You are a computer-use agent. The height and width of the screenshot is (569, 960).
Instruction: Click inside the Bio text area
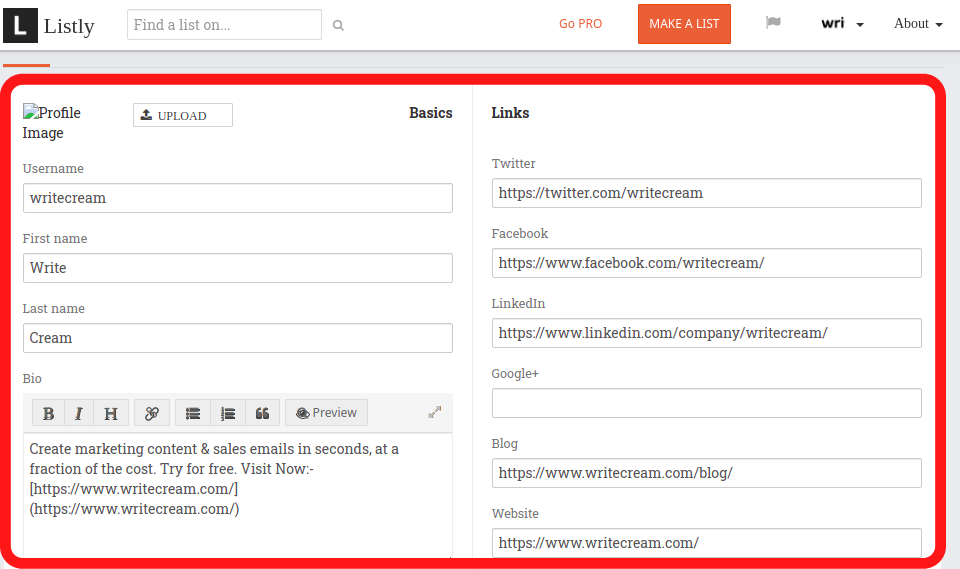point(238,495)
